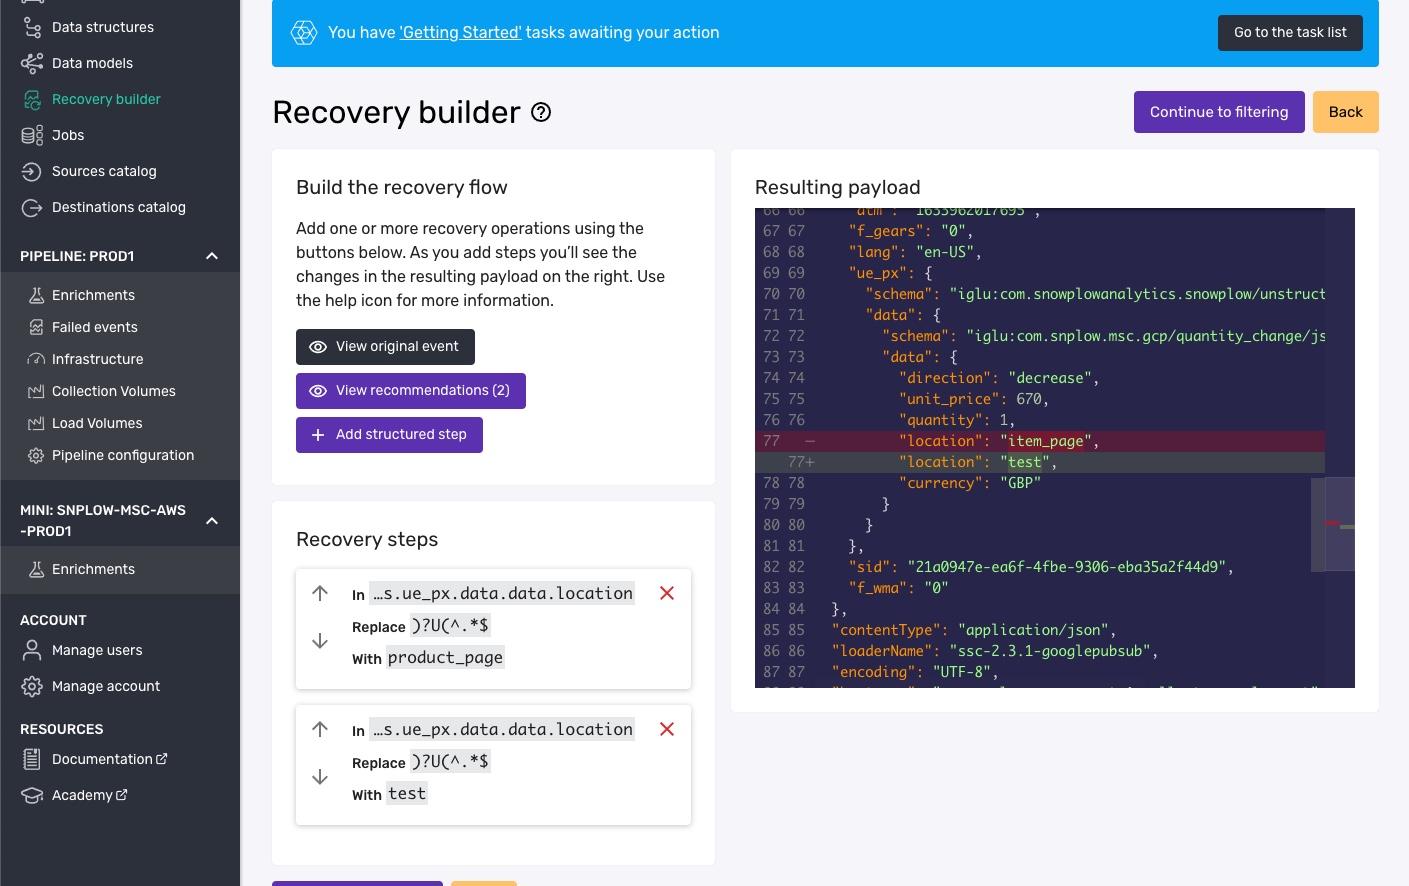The image size is (1409, 886).
Task: Click the Collection Volumes chart icon
Action: click(36, 391)
